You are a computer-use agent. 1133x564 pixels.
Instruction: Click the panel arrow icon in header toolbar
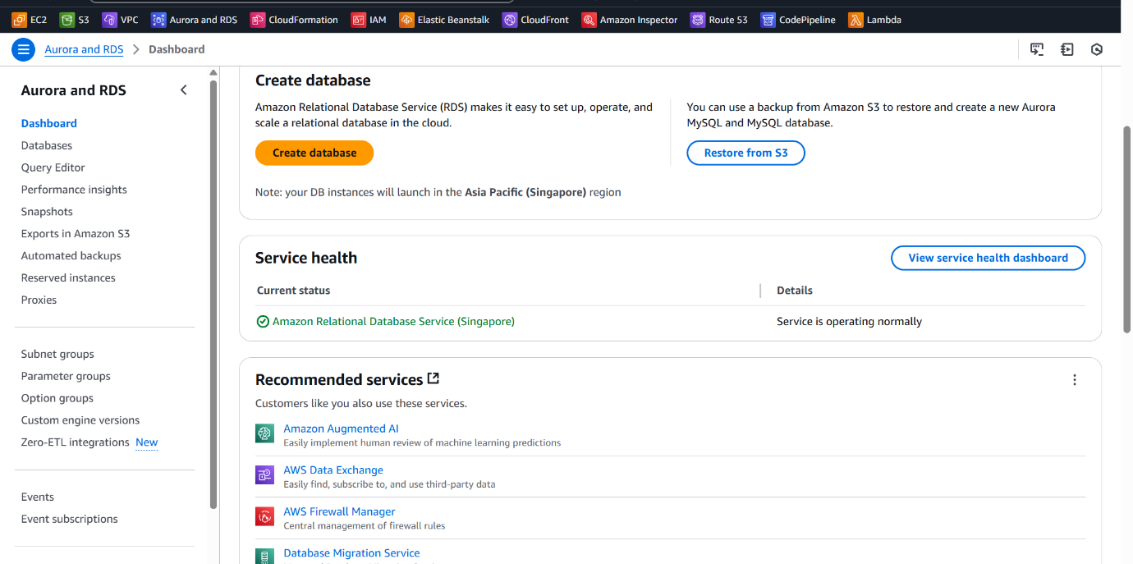tap(1067, 50)
